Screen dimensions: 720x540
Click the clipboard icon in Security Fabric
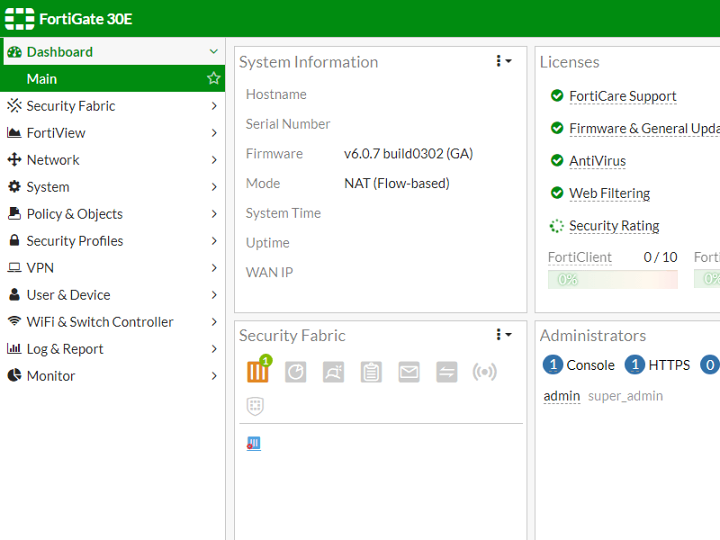[x=371, y=371]
